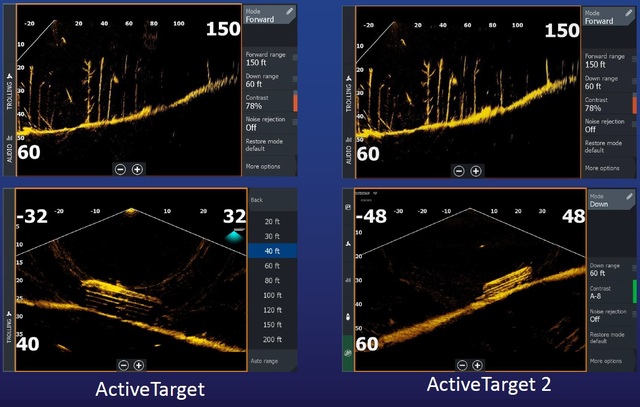This screenshot has height=407, width=640.
Task: Toggle Noise rejection on Down mode screen
Action: point(612,315)
